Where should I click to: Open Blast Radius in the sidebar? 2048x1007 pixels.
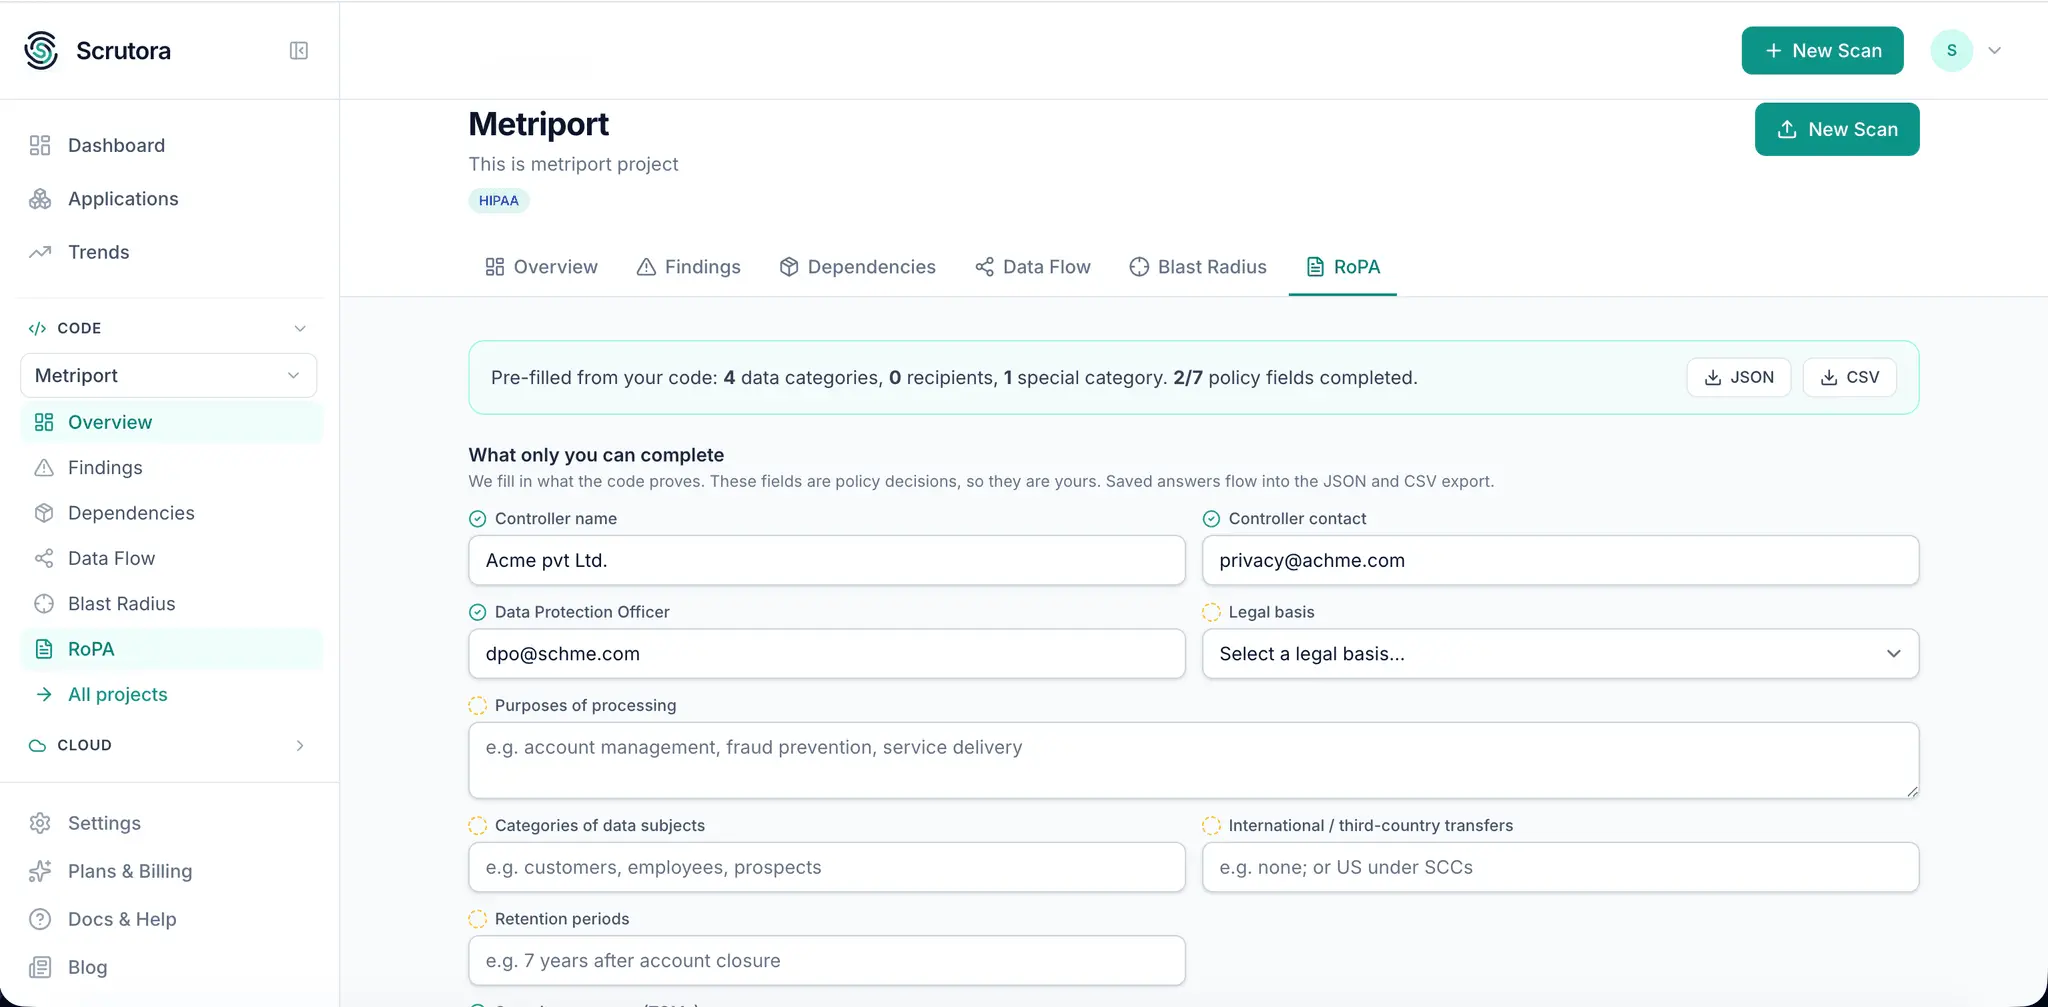point(171,604)
